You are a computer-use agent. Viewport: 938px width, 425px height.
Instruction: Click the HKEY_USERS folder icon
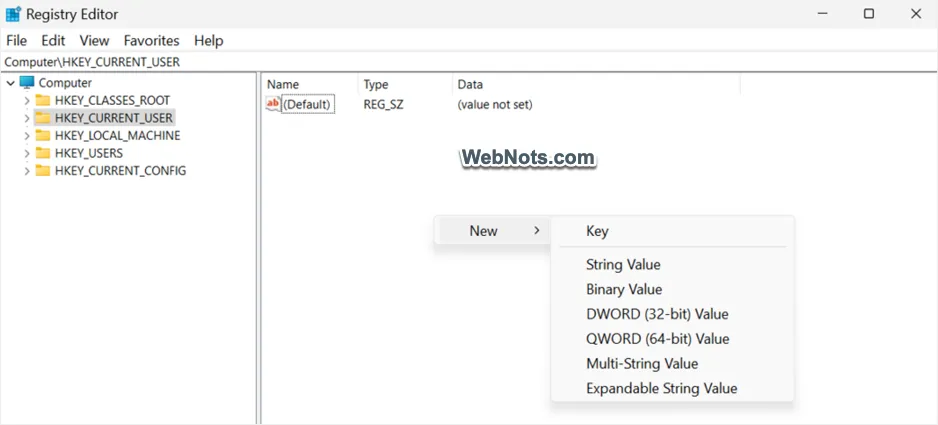tap(42, 153)
